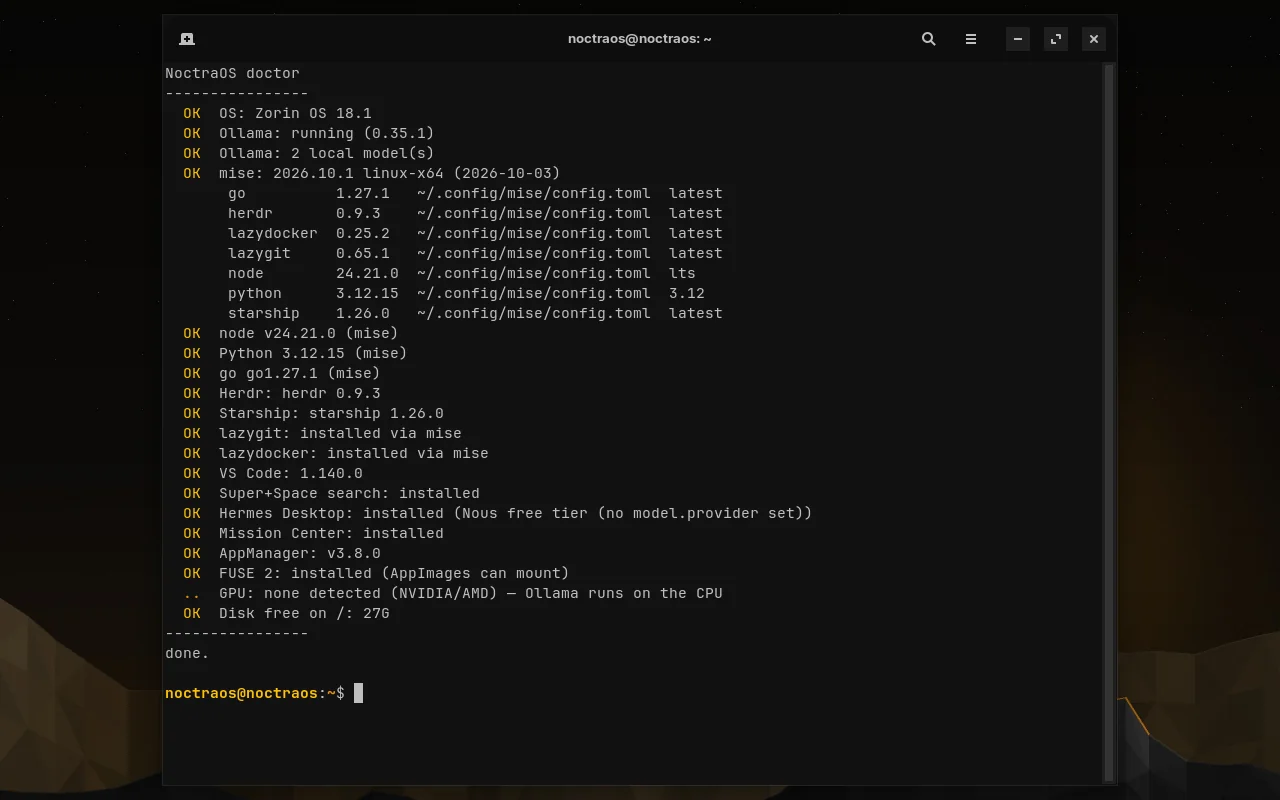The width and height of the screenshot is (1280, 800).
Task: Click the "lts" tag in the node row
Action: click(x=682, y=273)
